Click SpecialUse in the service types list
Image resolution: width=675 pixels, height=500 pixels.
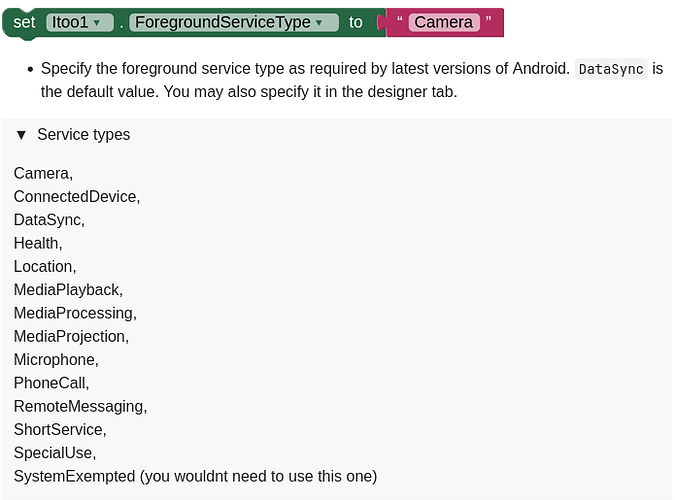pos(55,453)
